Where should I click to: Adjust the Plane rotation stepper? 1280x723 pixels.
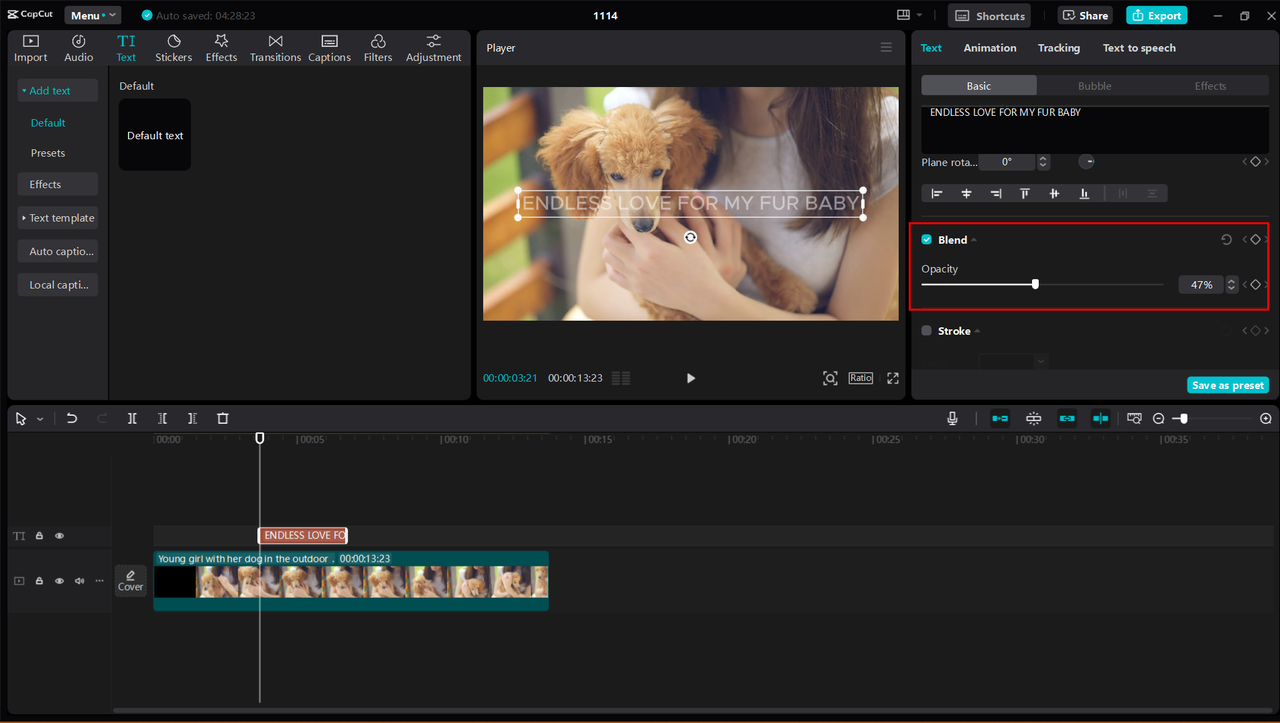tap(1043, 162)
